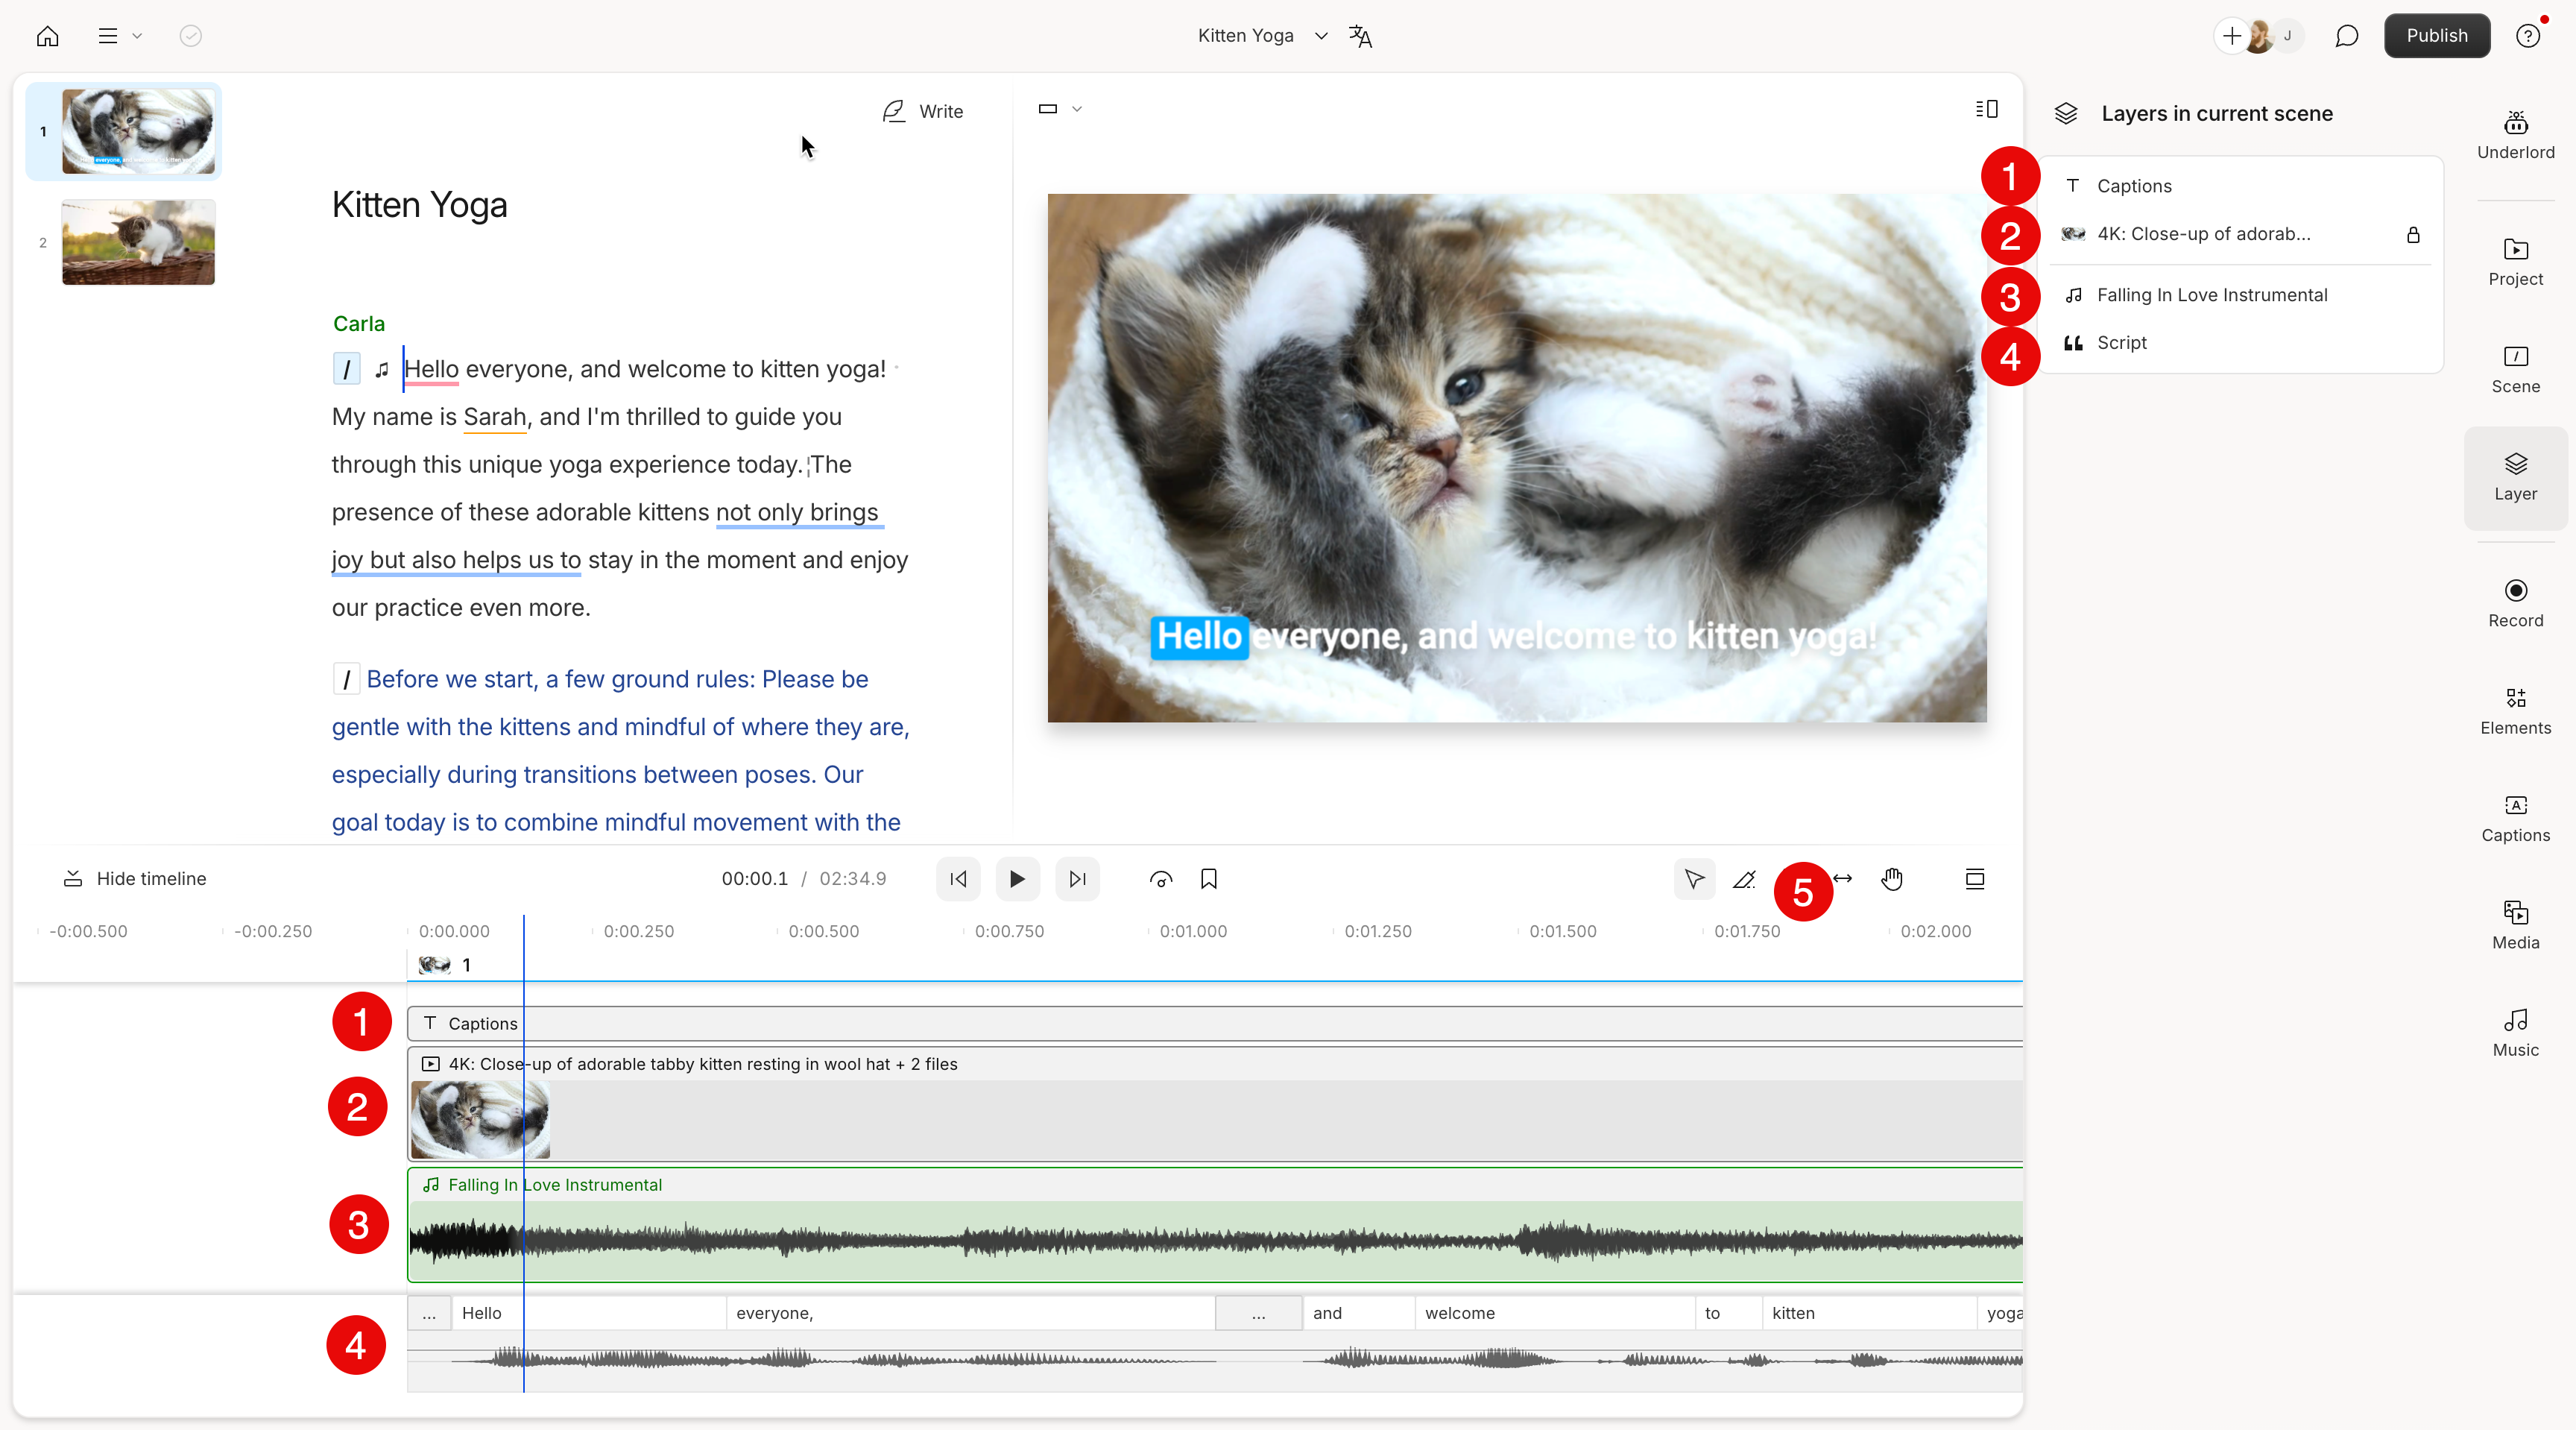This screenshot has height=1430, width=2576.
Task: Click the Publish button
Action: point(2436,36)
